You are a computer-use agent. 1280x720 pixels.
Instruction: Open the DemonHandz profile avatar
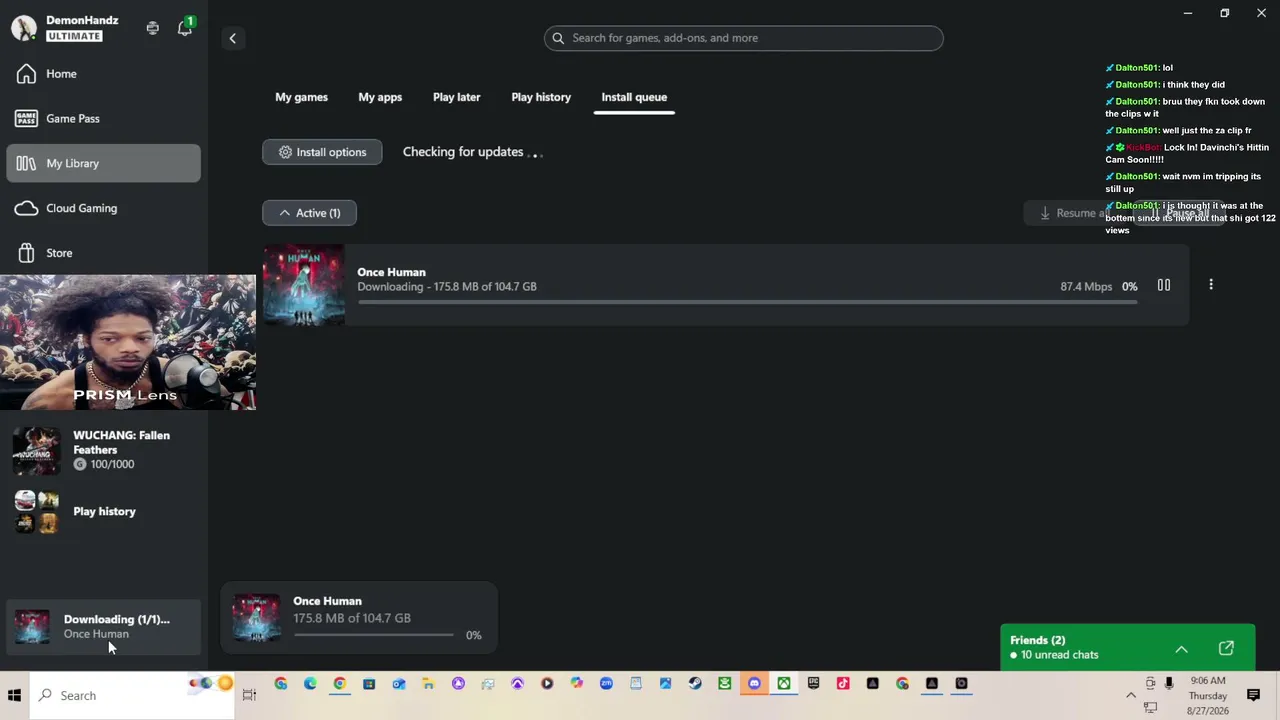tap(24, 28)
